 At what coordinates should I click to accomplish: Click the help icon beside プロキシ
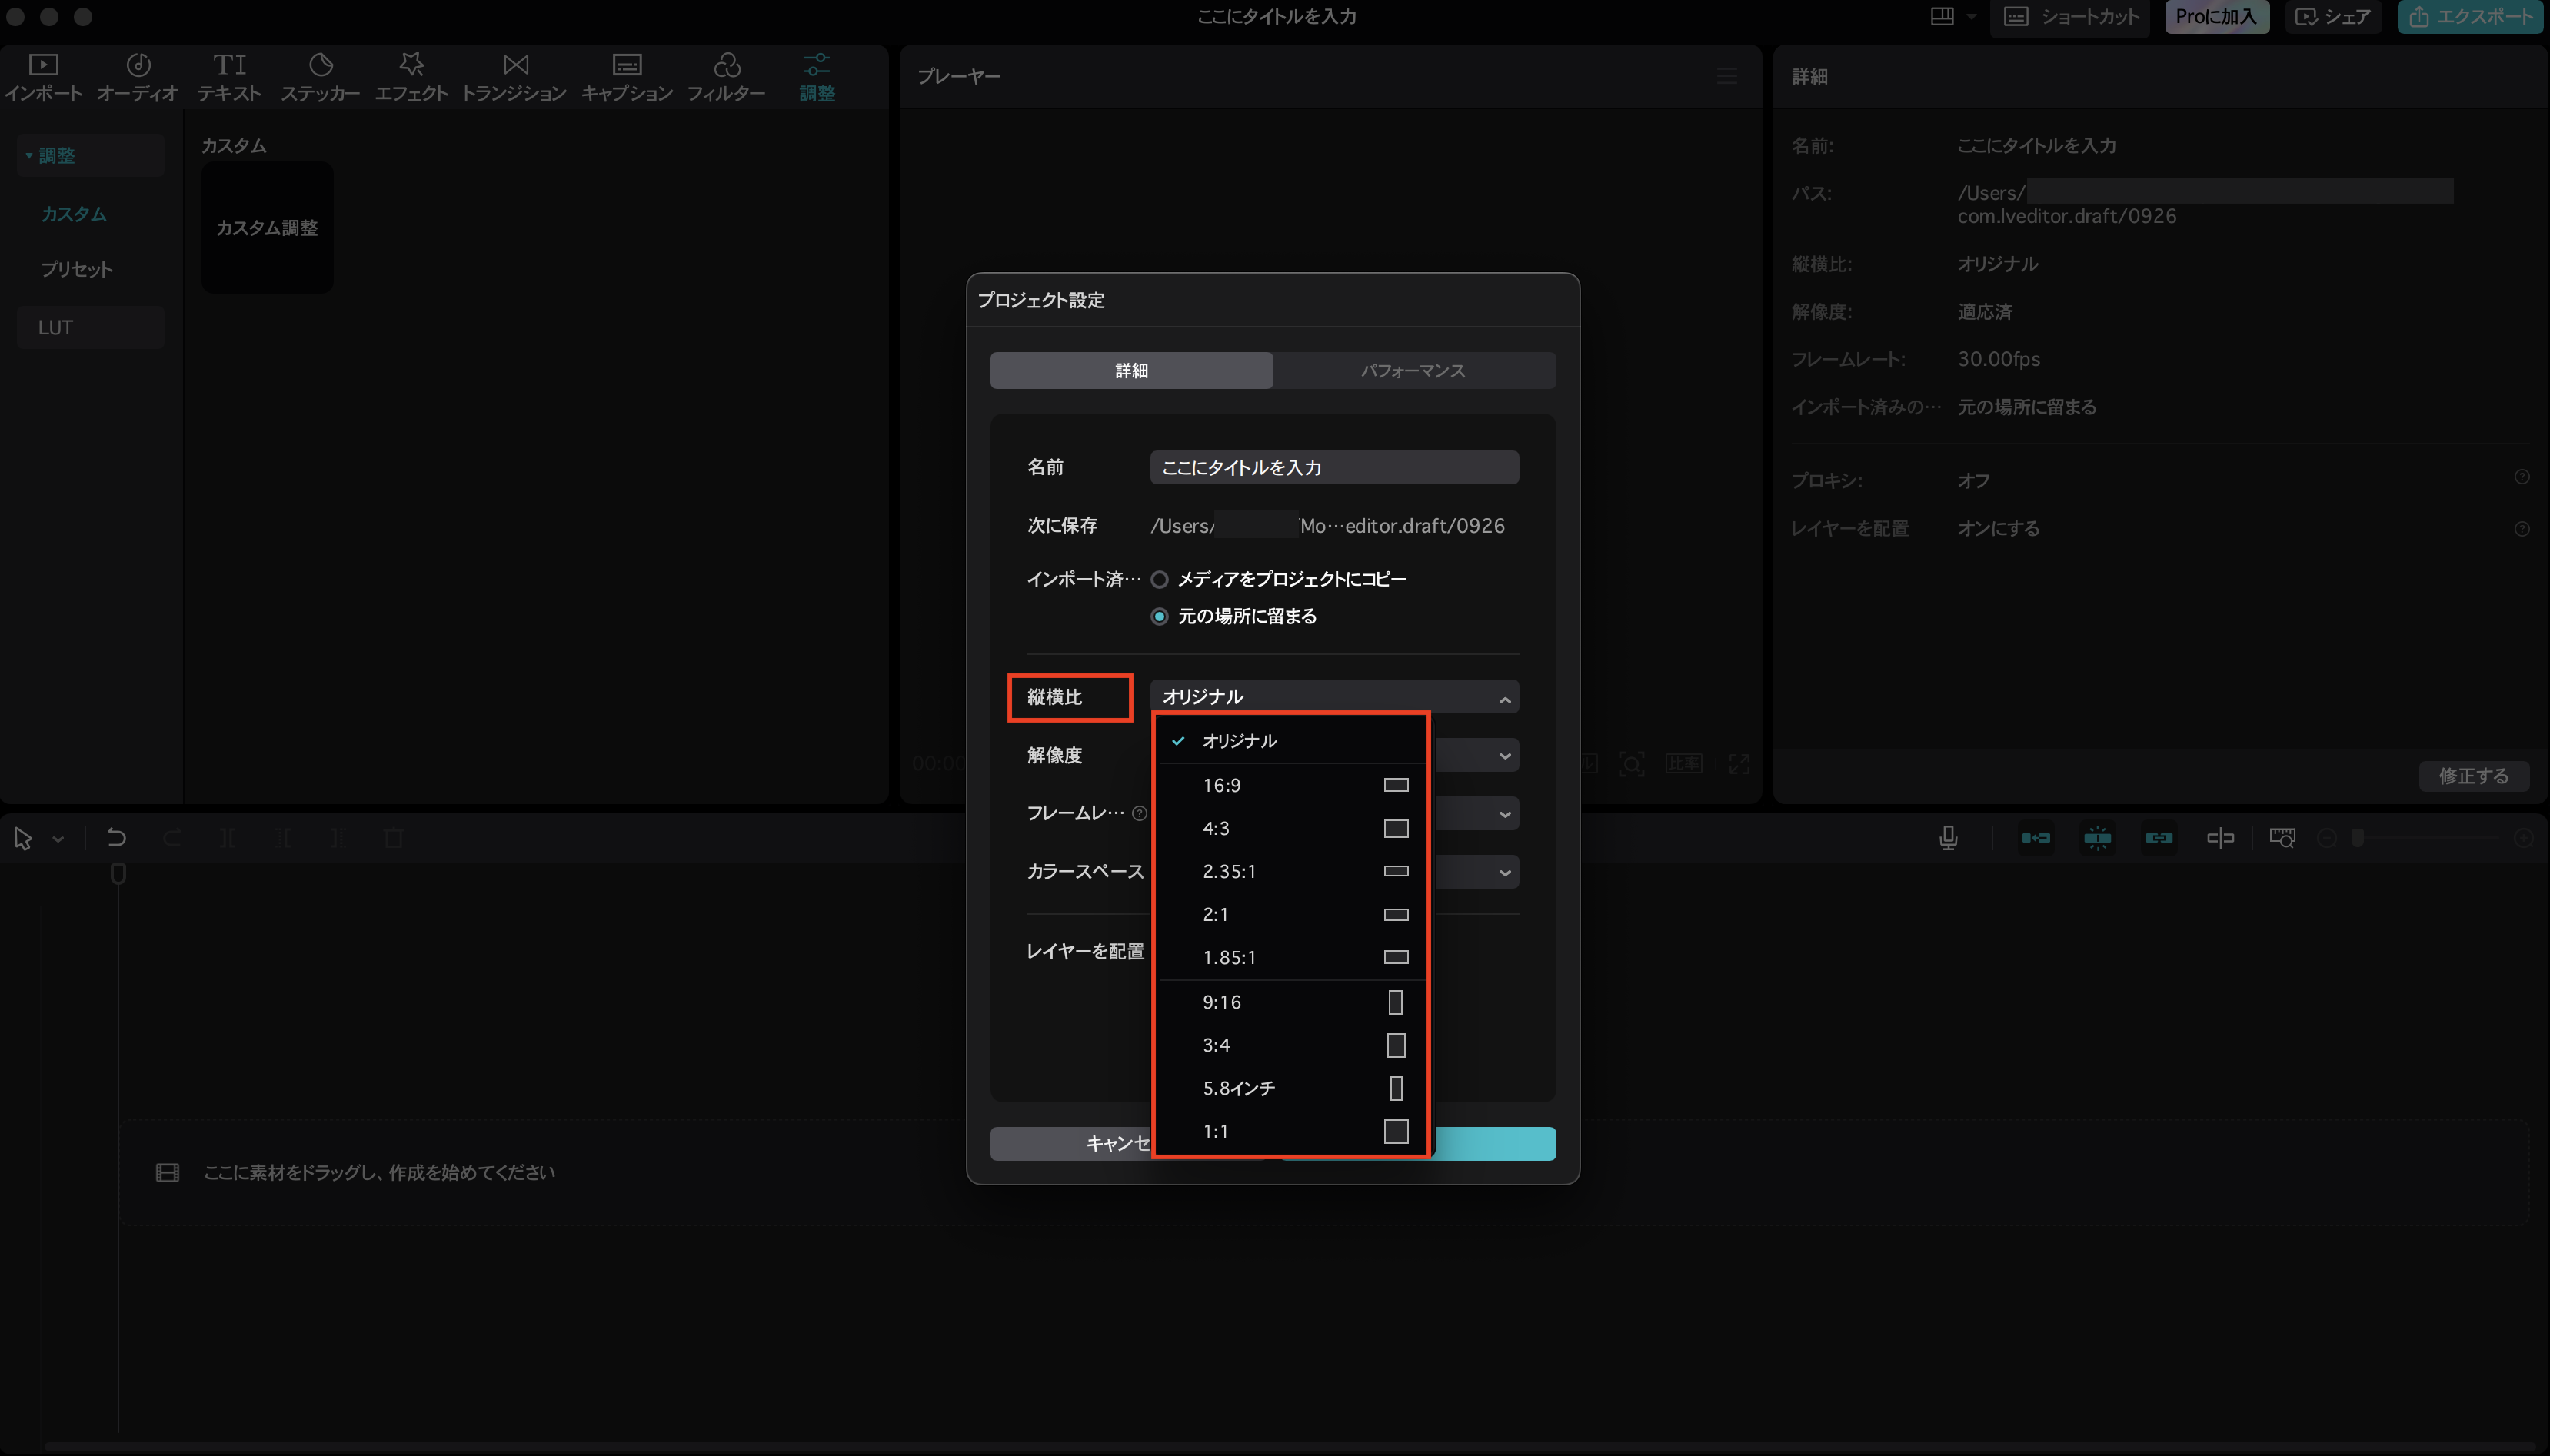[x=2522, y=478]
